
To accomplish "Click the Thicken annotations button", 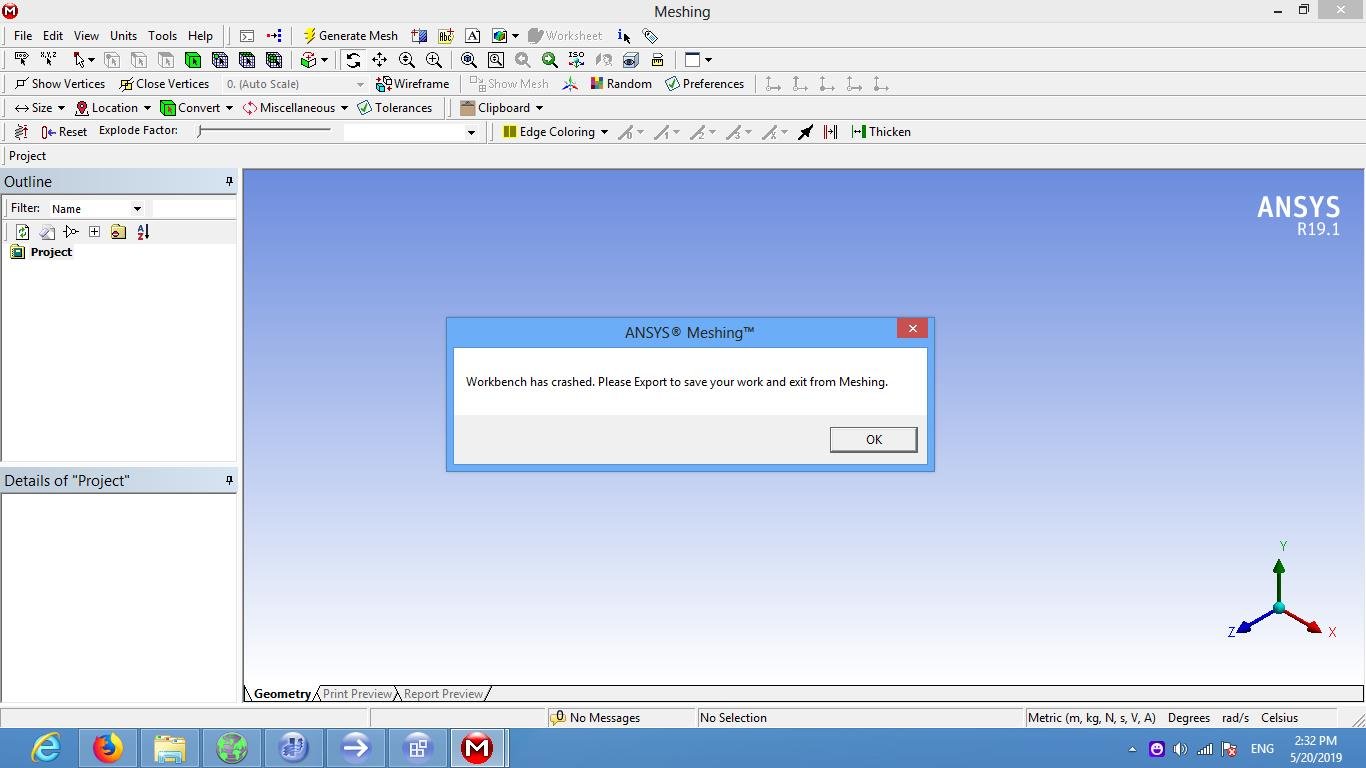I will tap(881, 132).
